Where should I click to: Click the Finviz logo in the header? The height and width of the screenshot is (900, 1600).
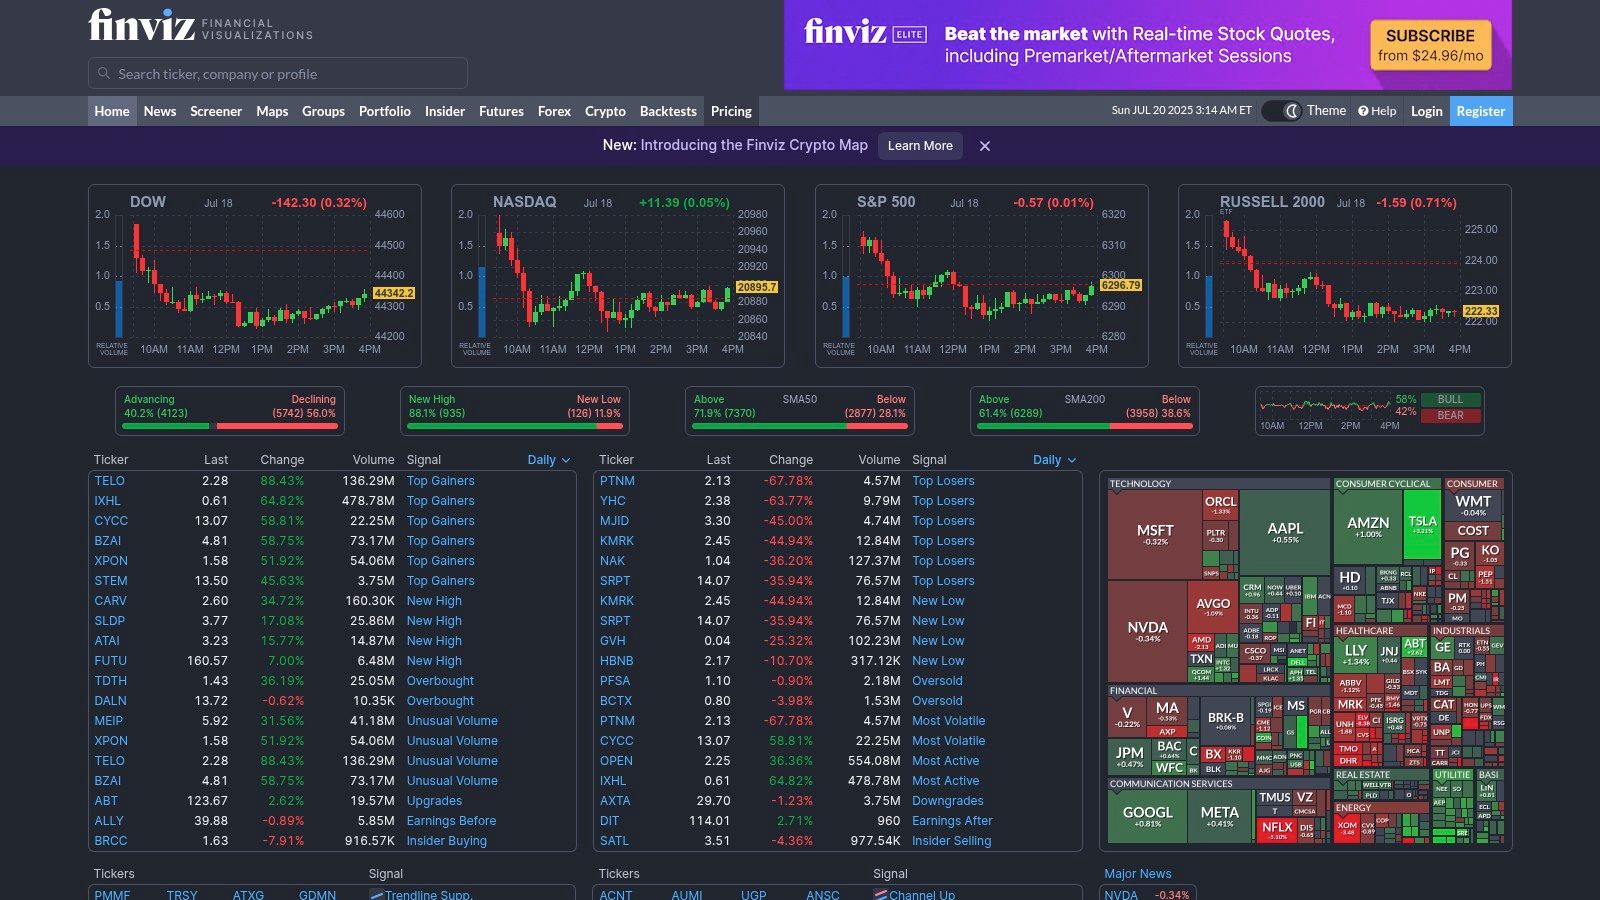tap(142, 25)
